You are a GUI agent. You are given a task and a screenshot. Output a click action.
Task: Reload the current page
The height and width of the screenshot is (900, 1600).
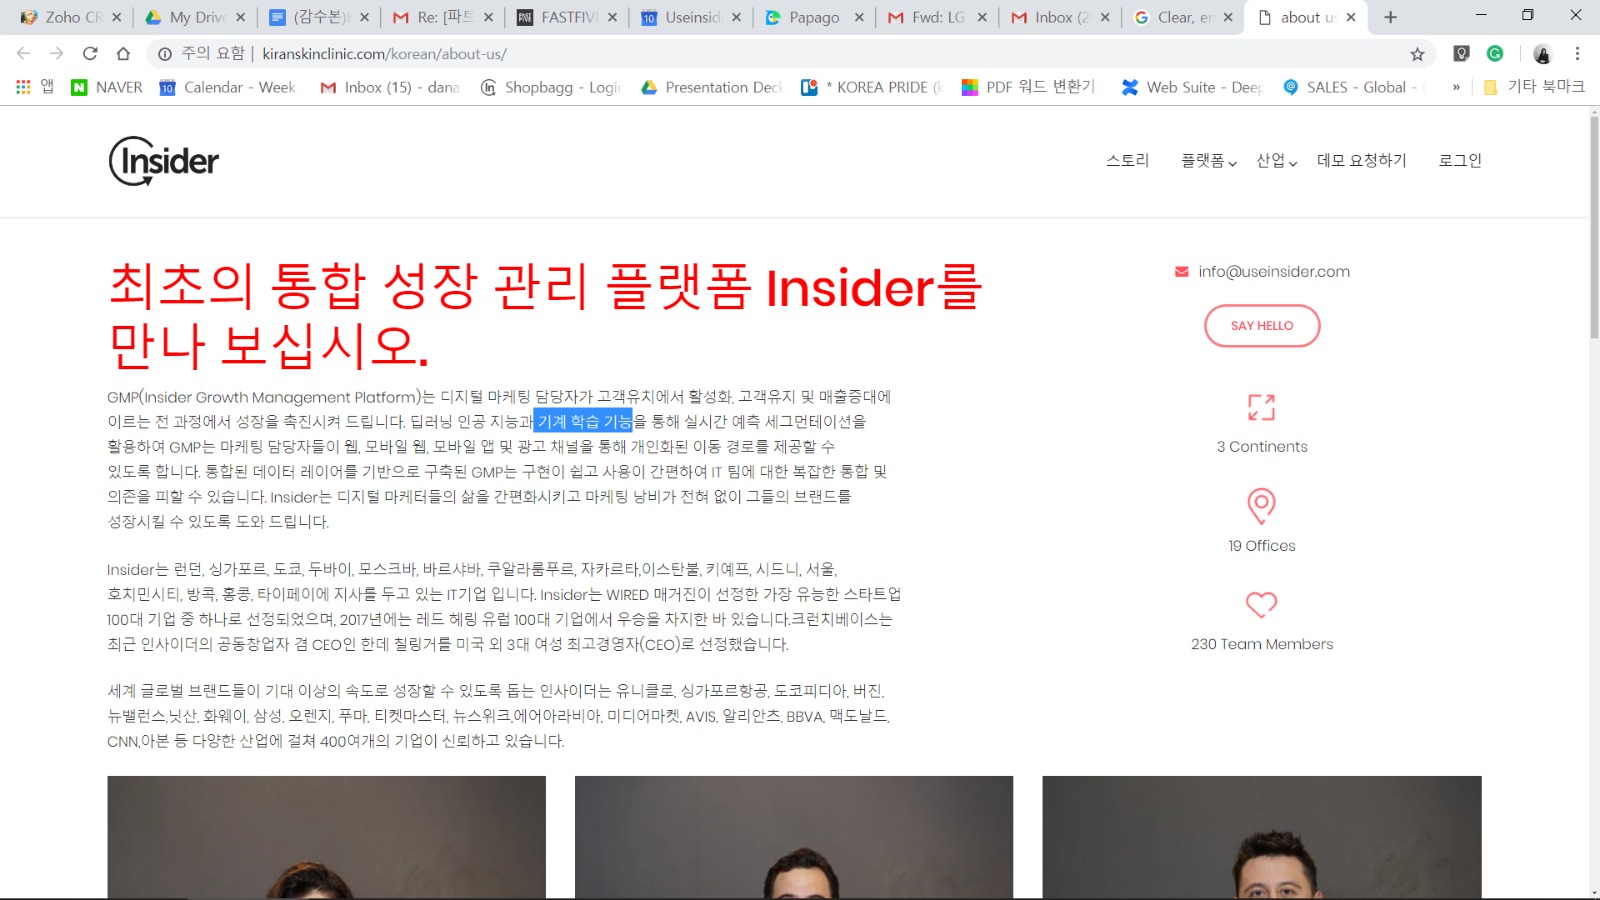90,54
